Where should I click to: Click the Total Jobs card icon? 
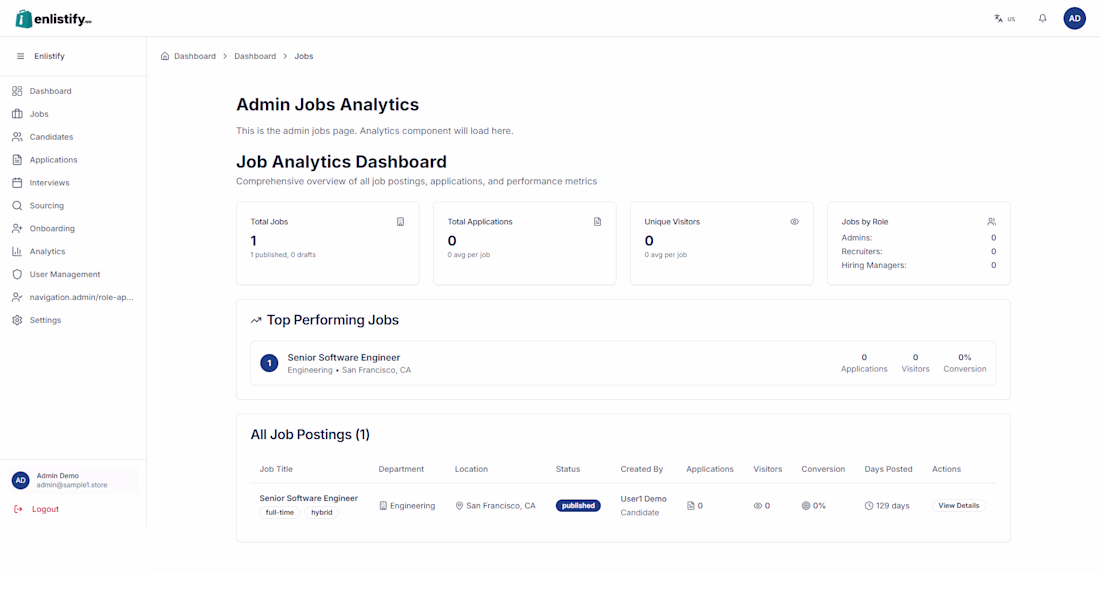tap(401, 222)
